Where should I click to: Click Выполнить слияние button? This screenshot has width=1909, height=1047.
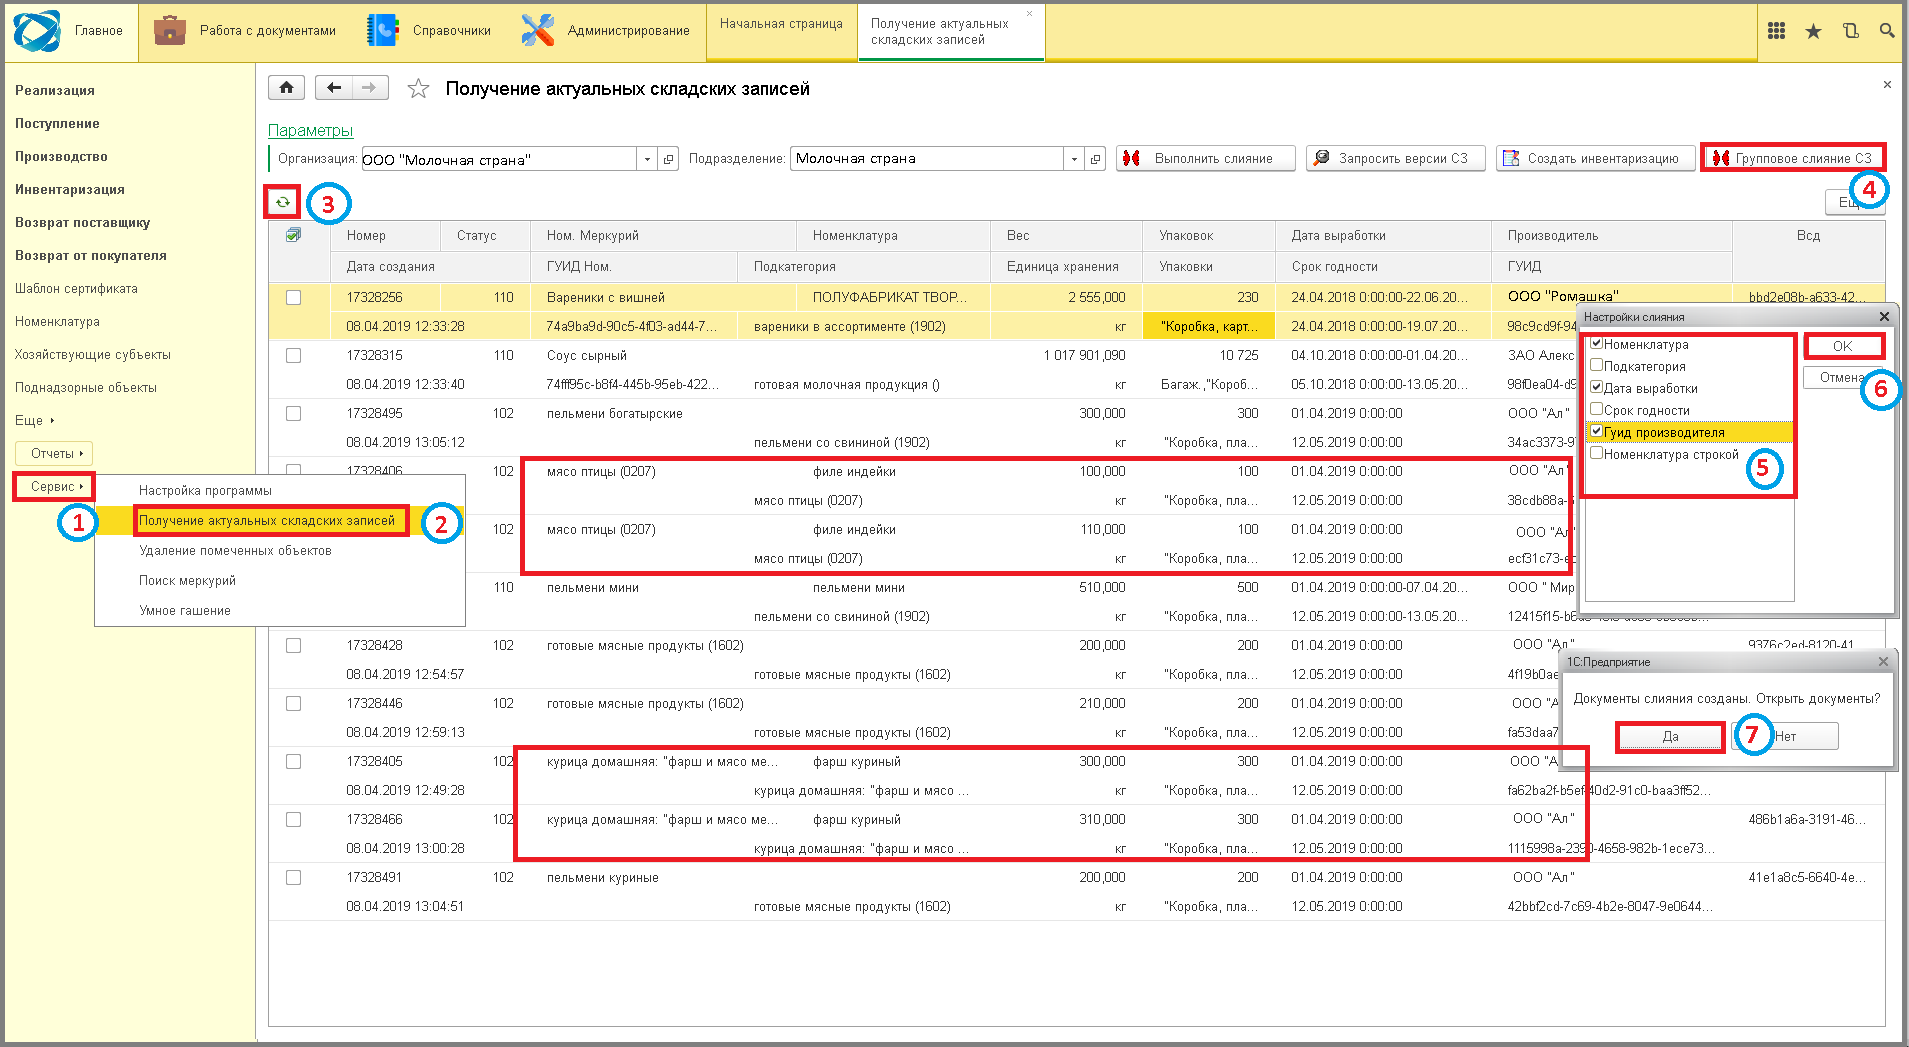coord(1205,158)
